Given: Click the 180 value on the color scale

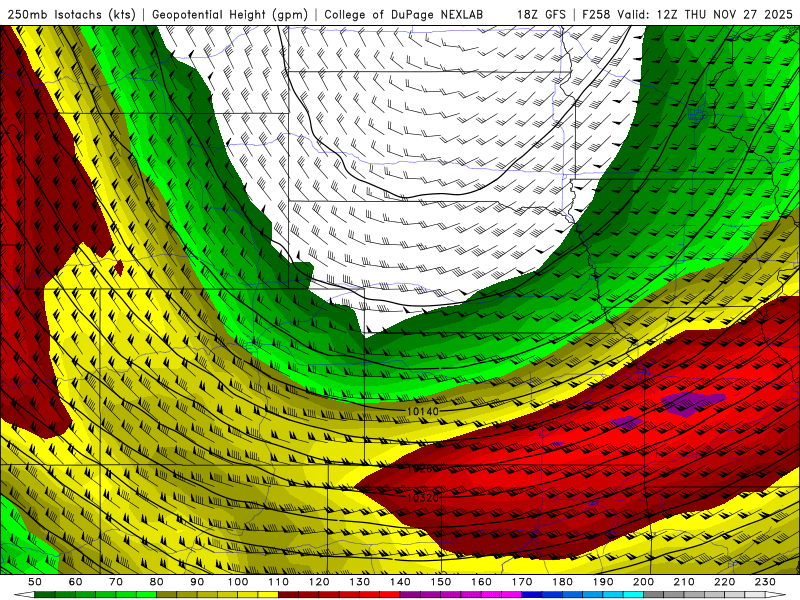Looking at the screenshot, I should click(x=562, y=582).
